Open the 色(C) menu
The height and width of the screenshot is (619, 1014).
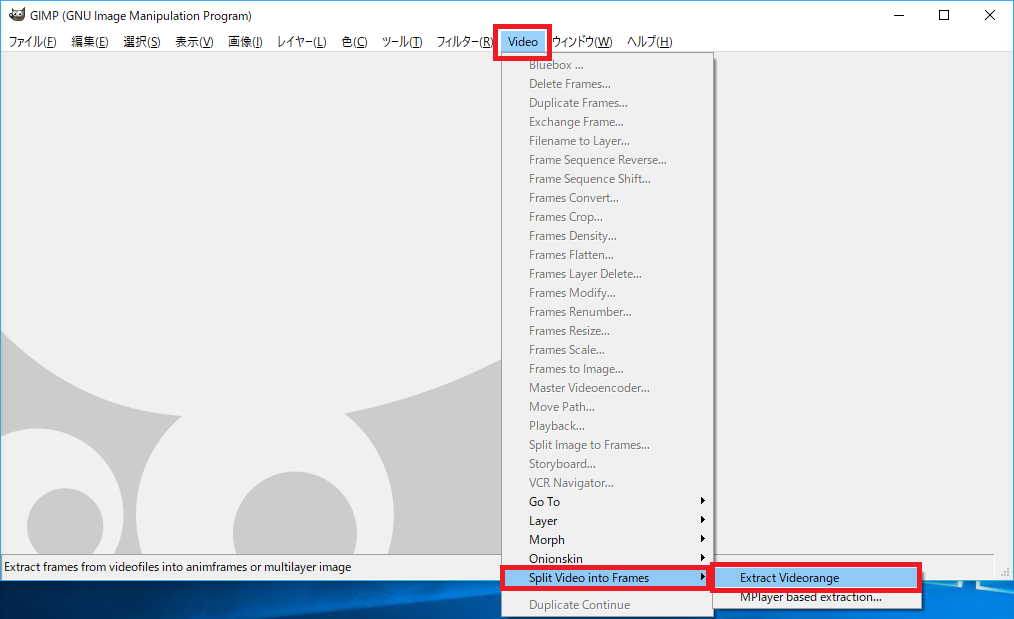354,42
